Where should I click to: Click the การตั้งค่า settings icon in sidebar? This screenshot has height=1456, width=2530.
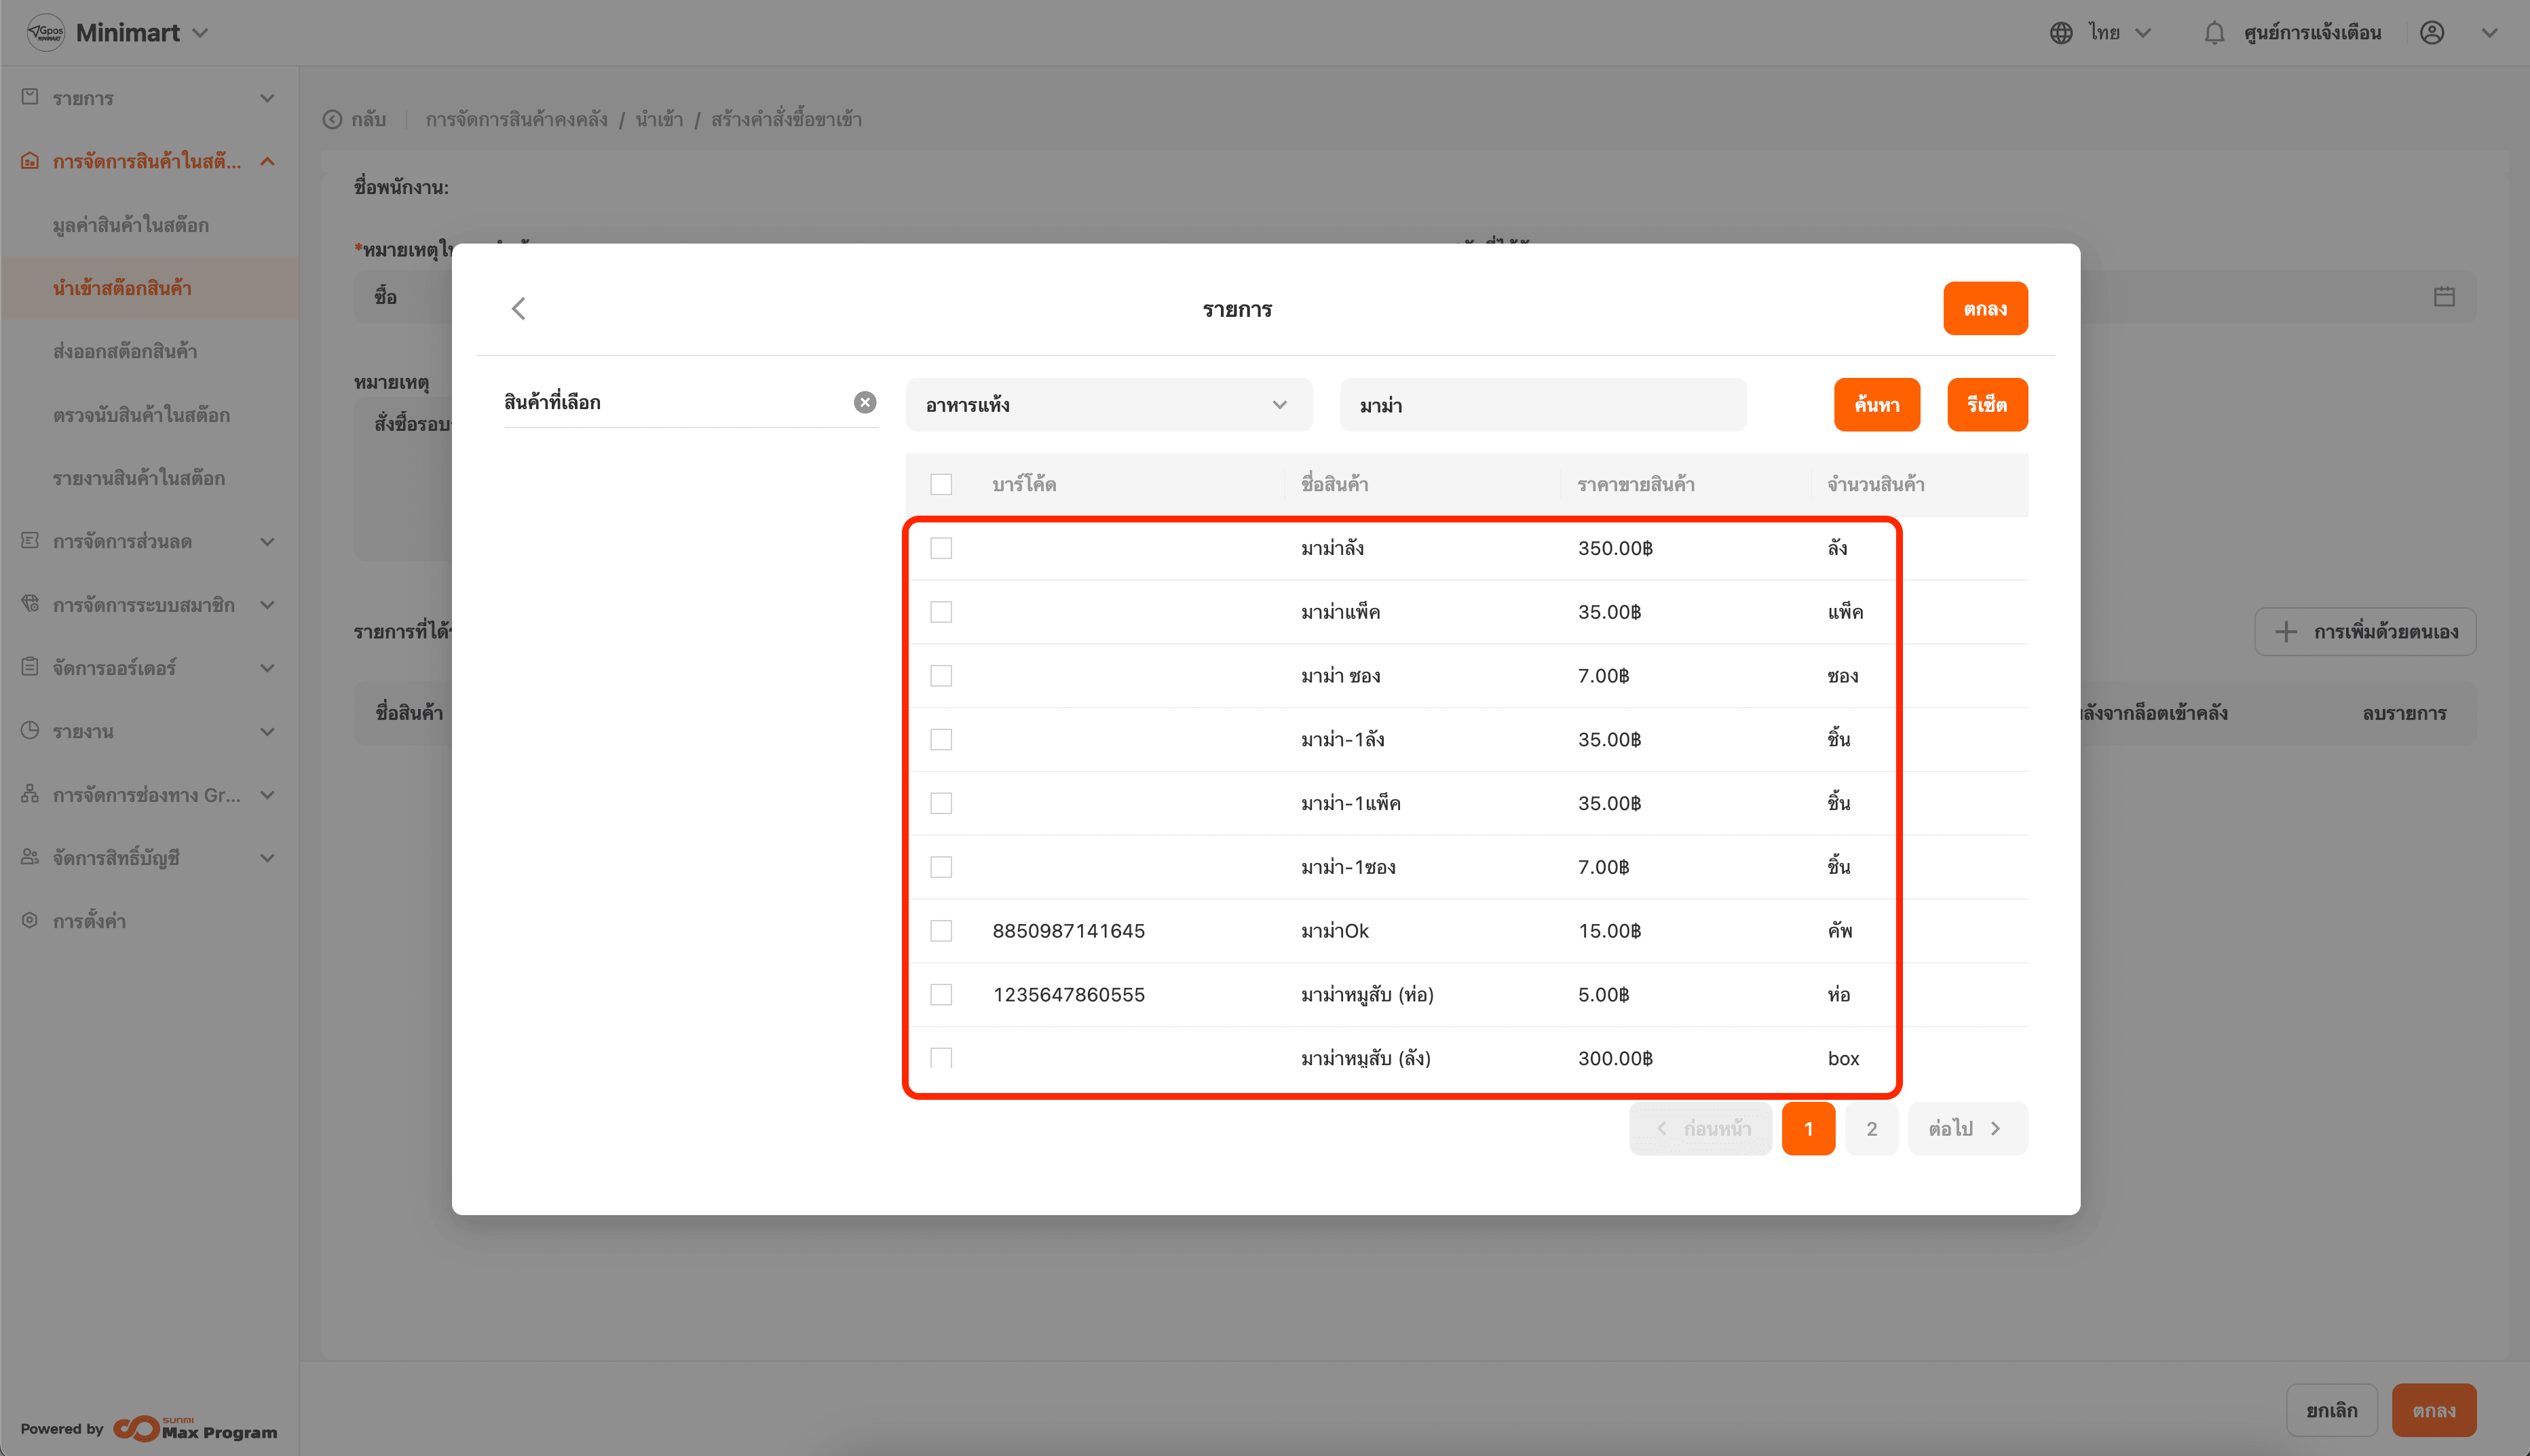pyautogui.click(x=30, y=920)
